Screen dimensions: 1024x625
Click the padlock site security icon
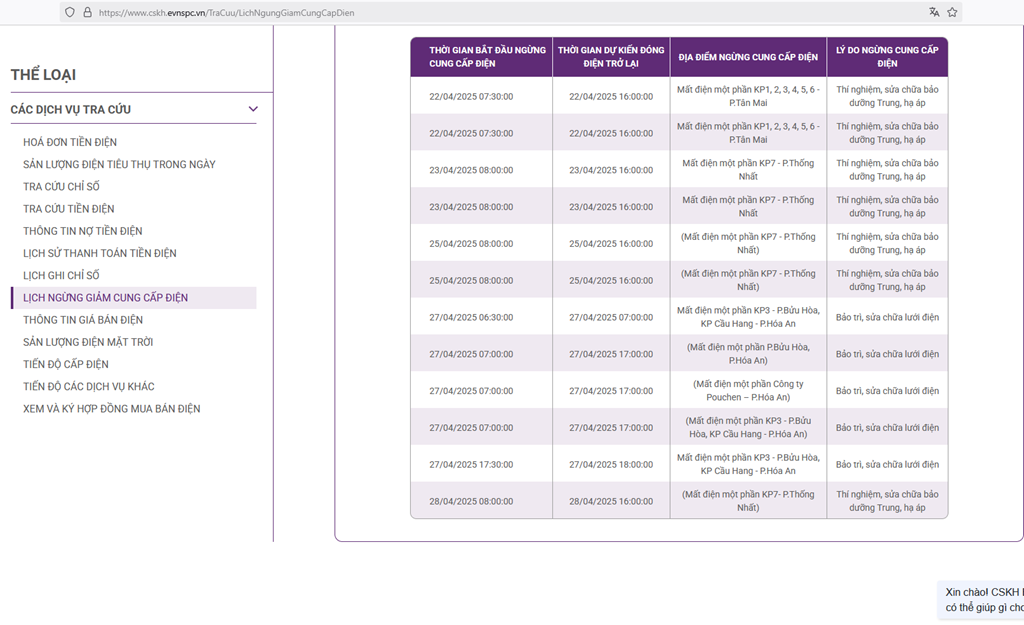coord(87,13)
